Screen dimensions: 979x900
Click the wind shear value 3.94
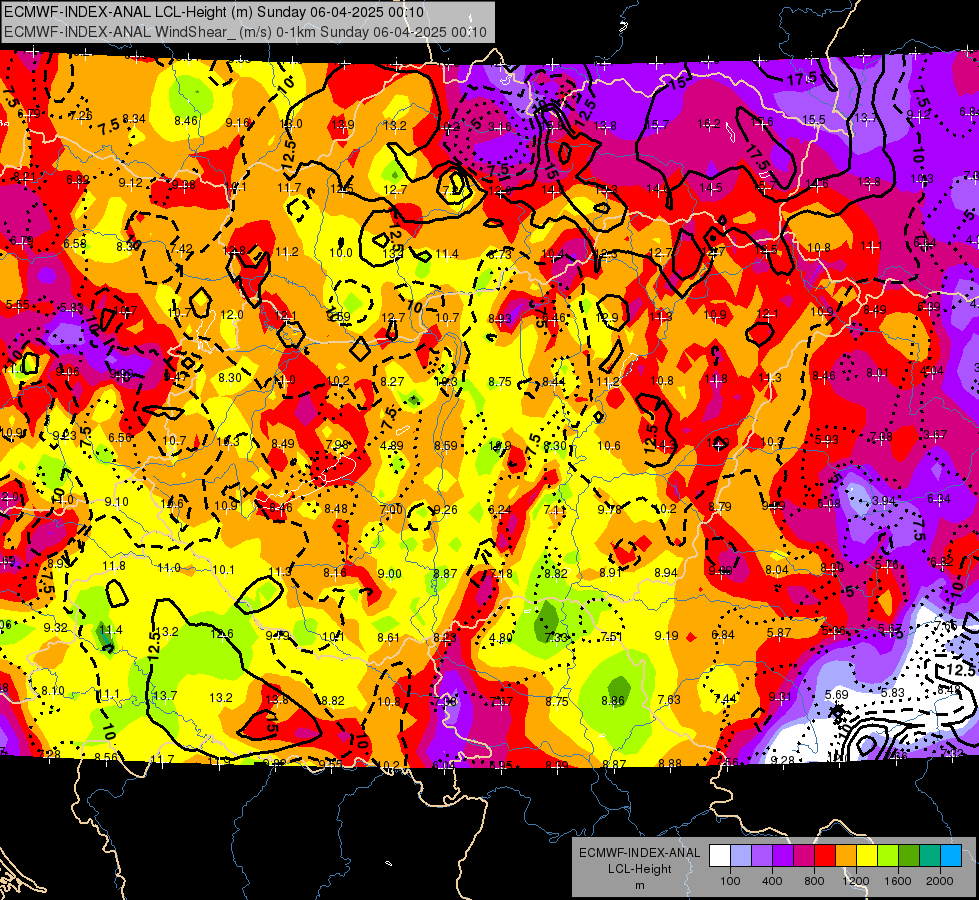(x=884, y=501)
